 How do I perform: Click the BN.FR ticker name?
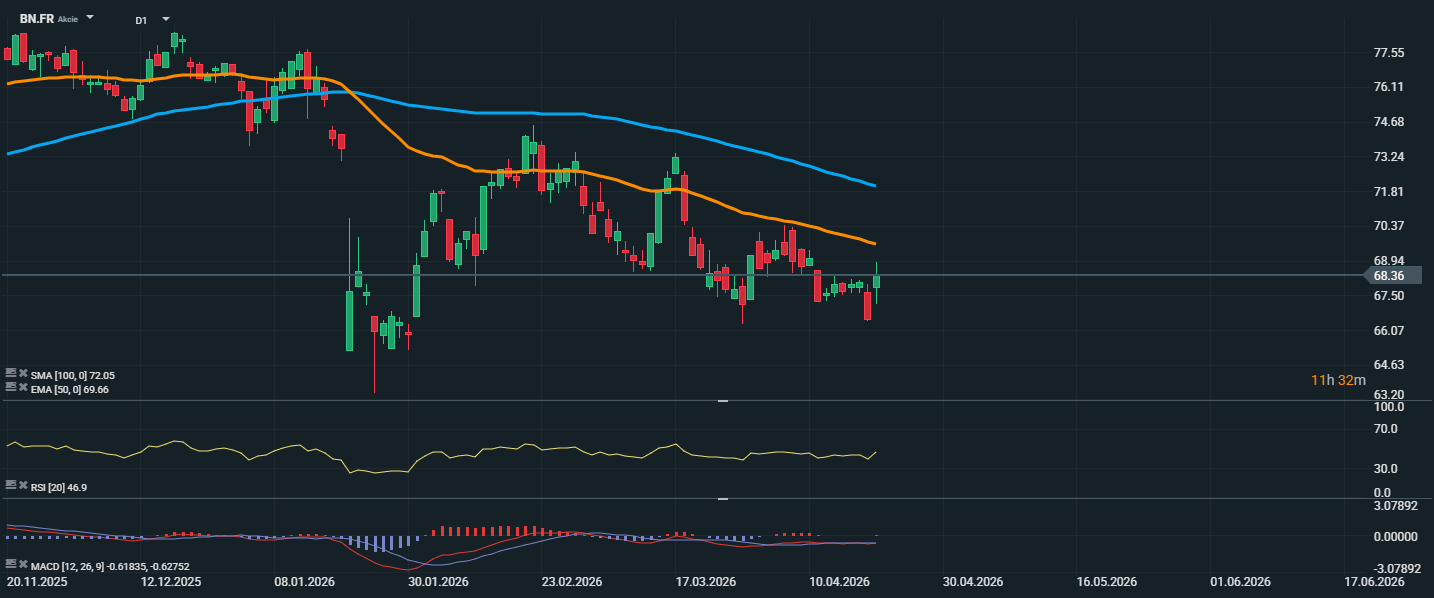(x=36, y=19)
